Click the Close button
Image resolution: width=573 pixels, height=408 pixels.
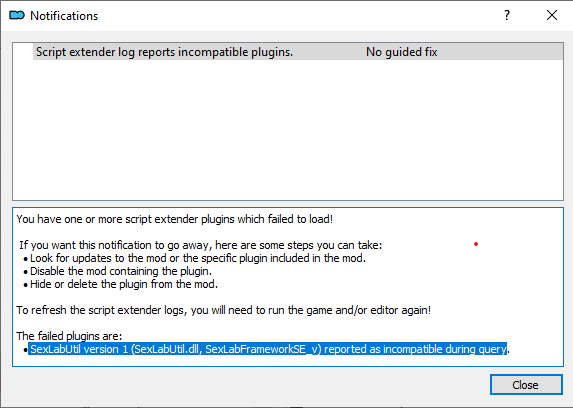(526, 385)
